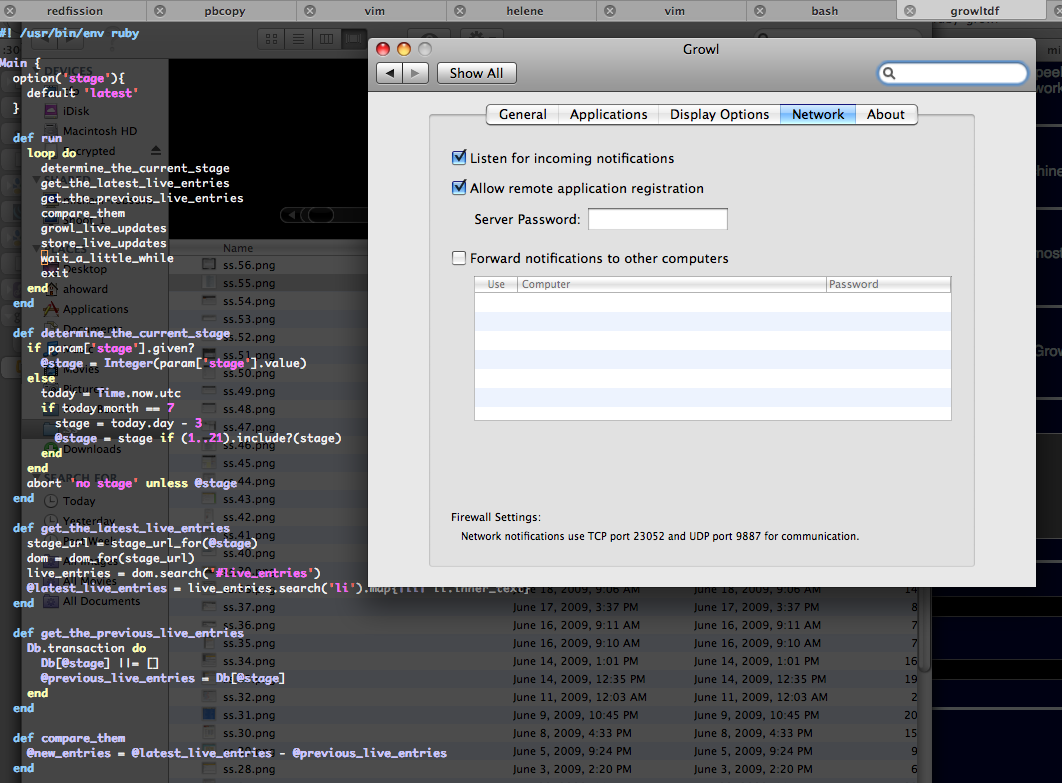Click the search magnifier icon in Growl
This screenshot has width=1062, height=783.
[x=889, y=73]
